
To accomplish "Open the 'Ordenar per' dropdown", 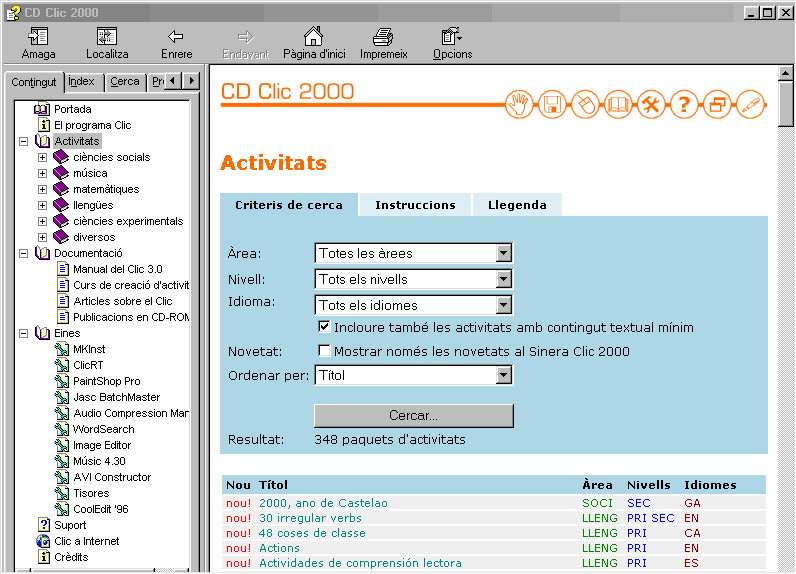I will (503, 376).
